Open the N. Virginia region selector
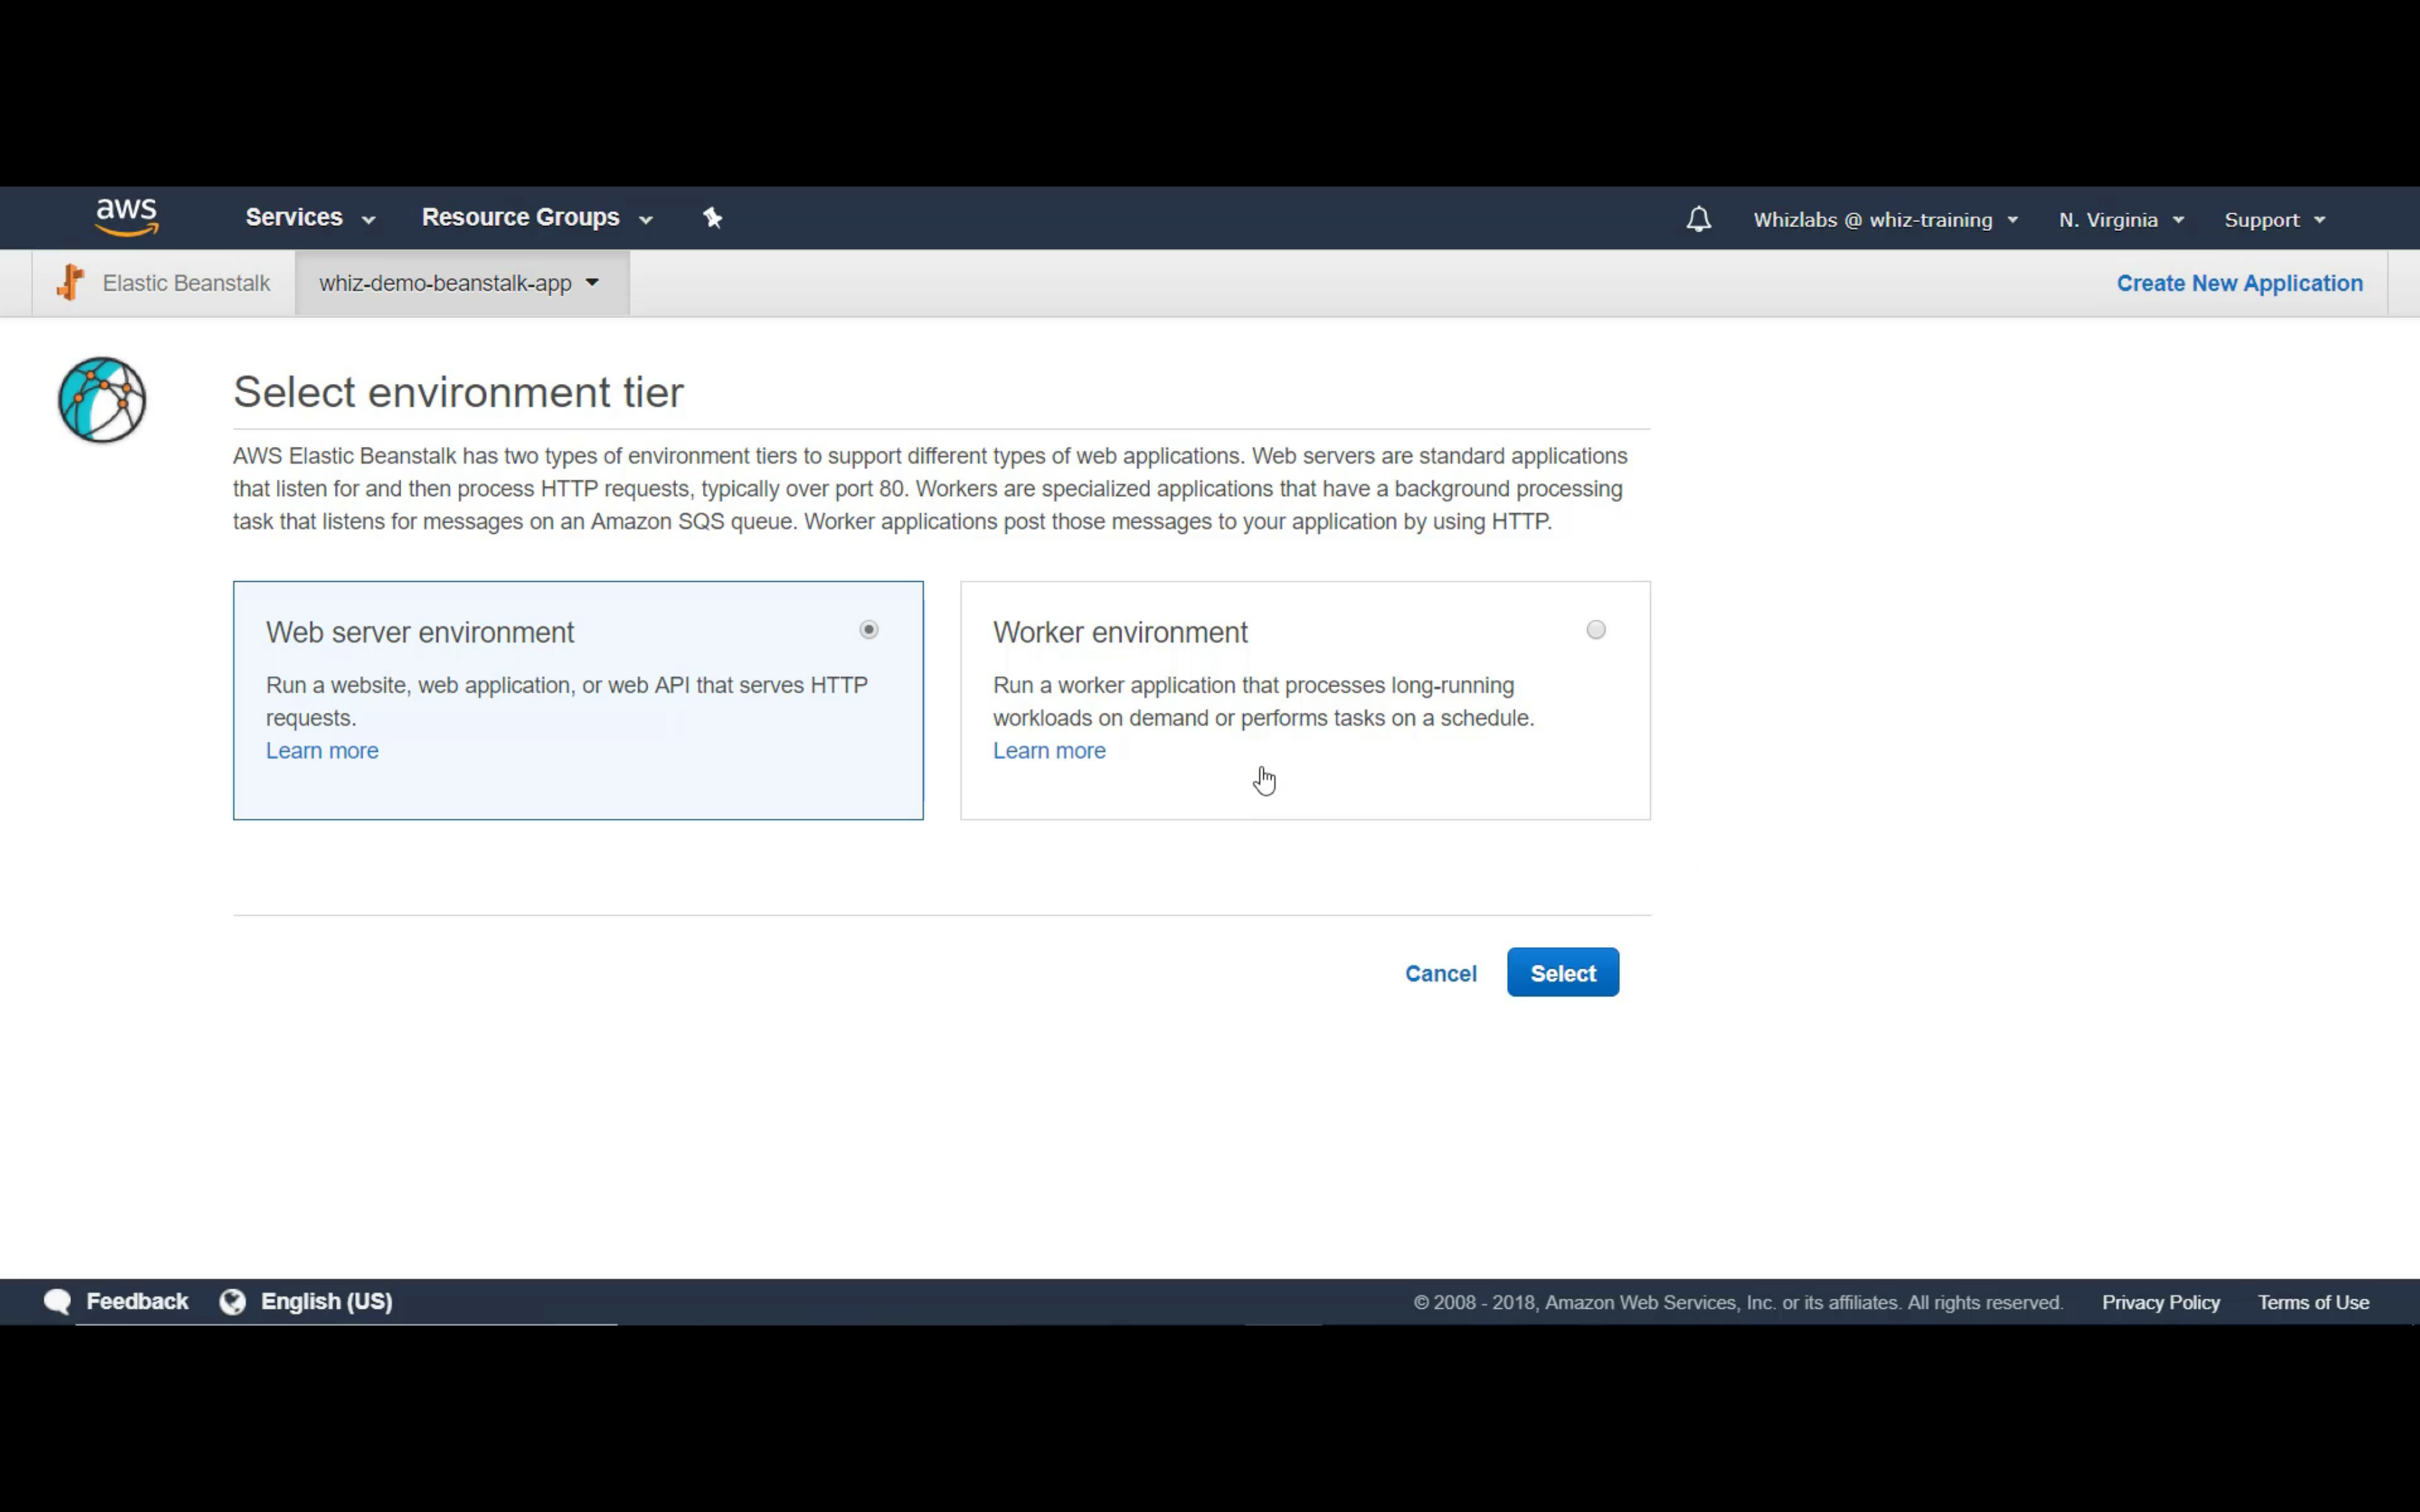 (x=2120, y=220)
